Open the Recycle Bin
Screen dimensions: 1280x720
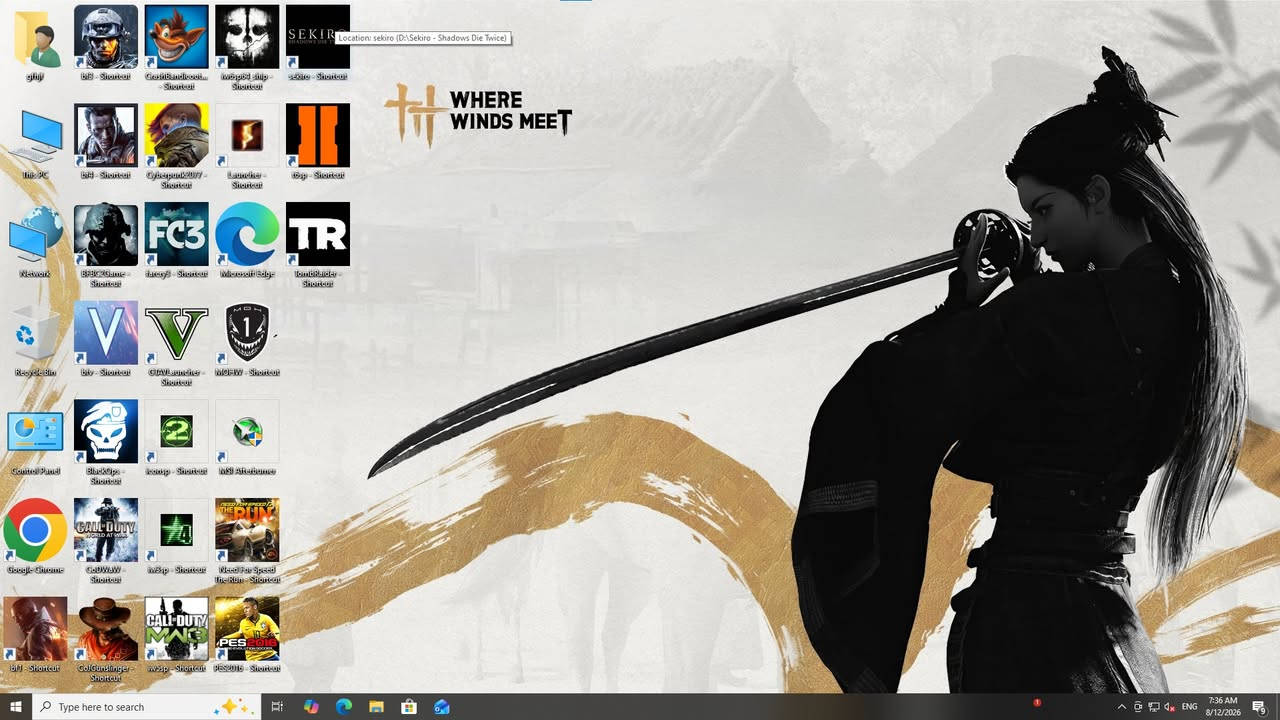pos(35,334)
